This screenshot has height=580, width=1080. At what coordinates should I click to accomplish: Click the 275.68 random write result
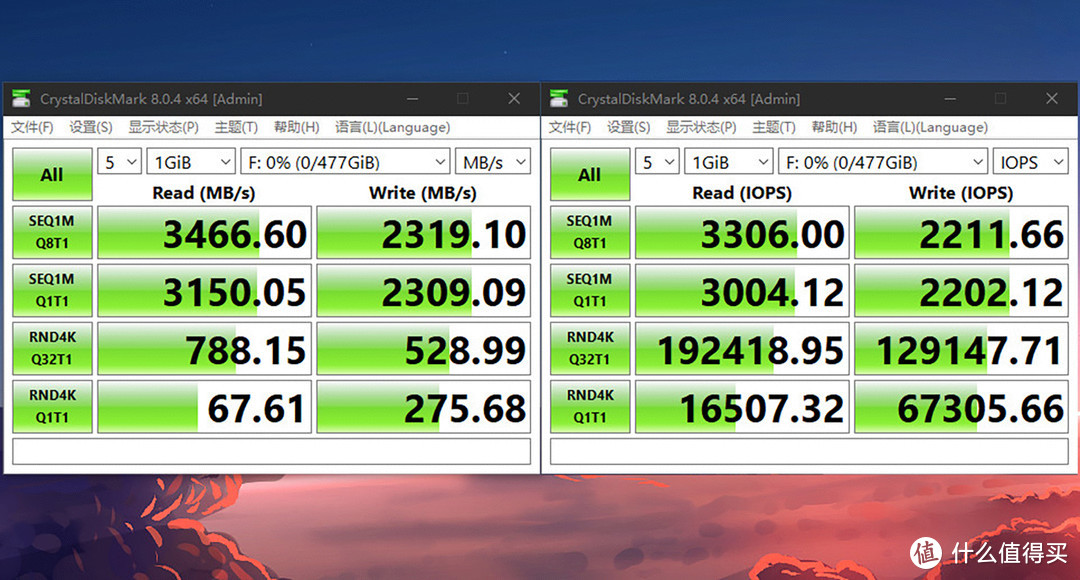pos(424,407)
